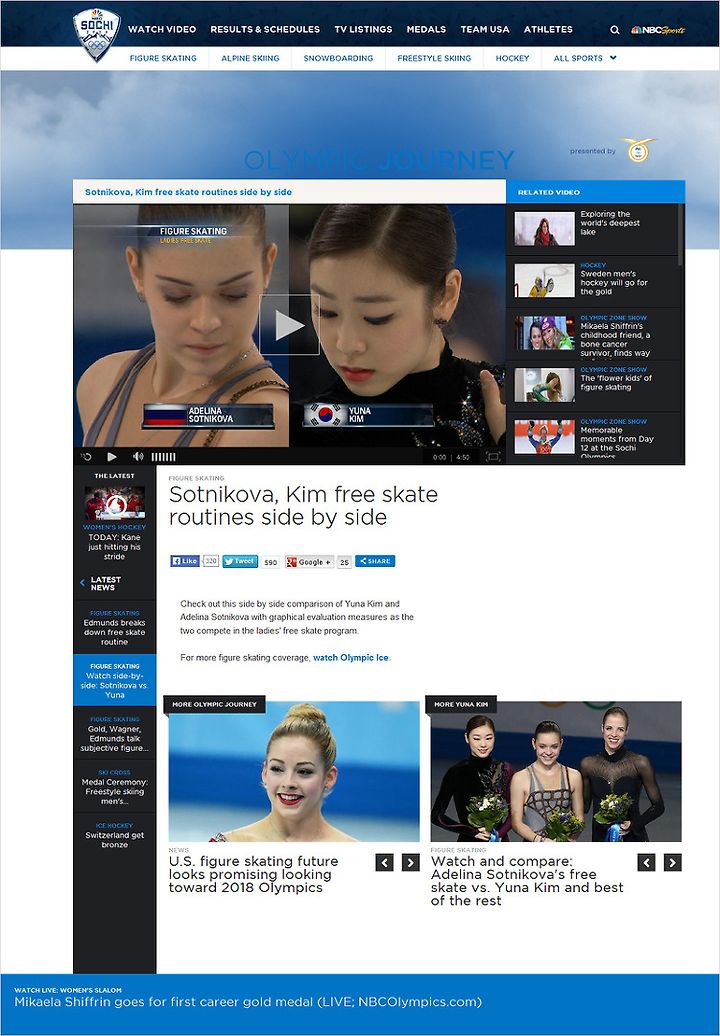Open 'Exploring the world's deepest lake' video thumbnail
Screen dimensions: 720x1036
point(544,229)
